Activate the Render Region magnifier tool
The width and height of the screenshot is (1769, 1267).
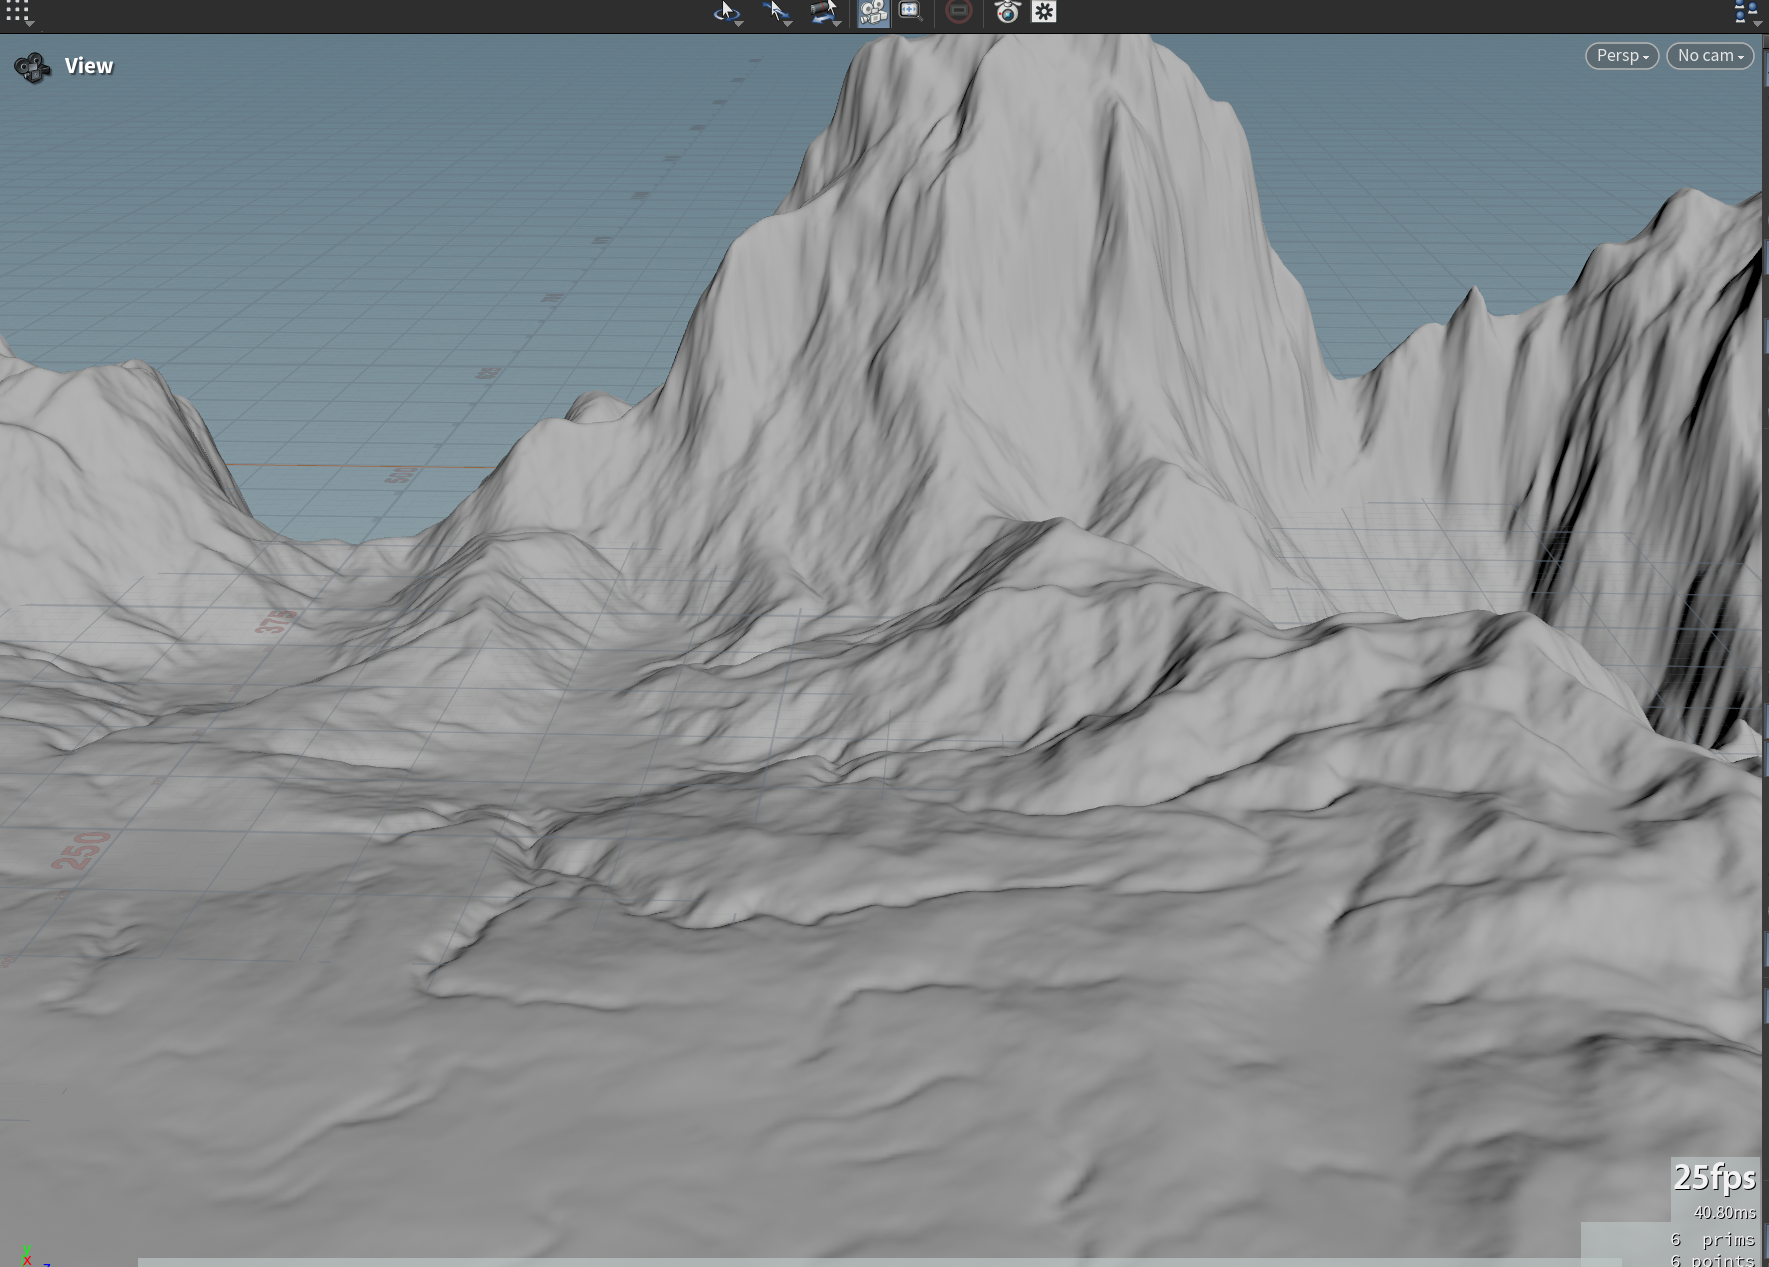coord(910,12)
